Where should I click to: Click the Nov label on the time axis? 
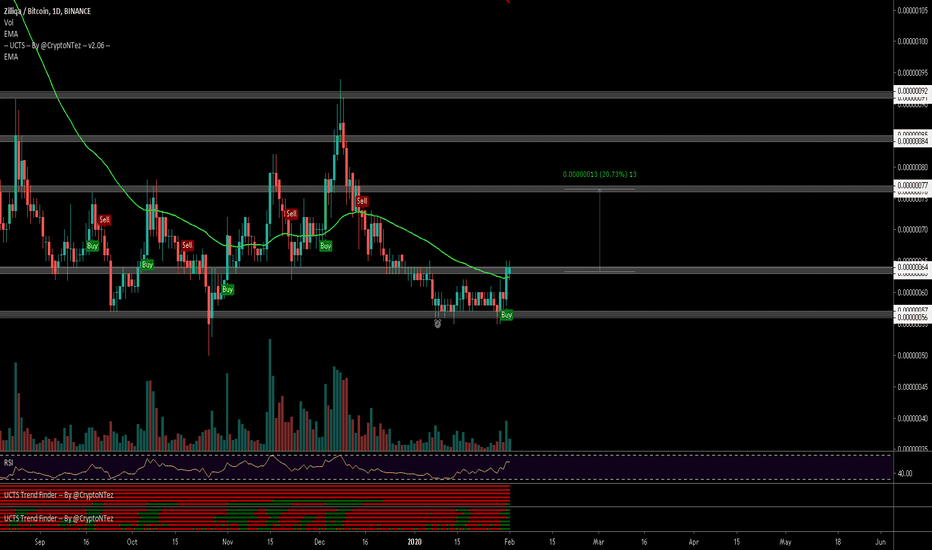pos(227,542)
